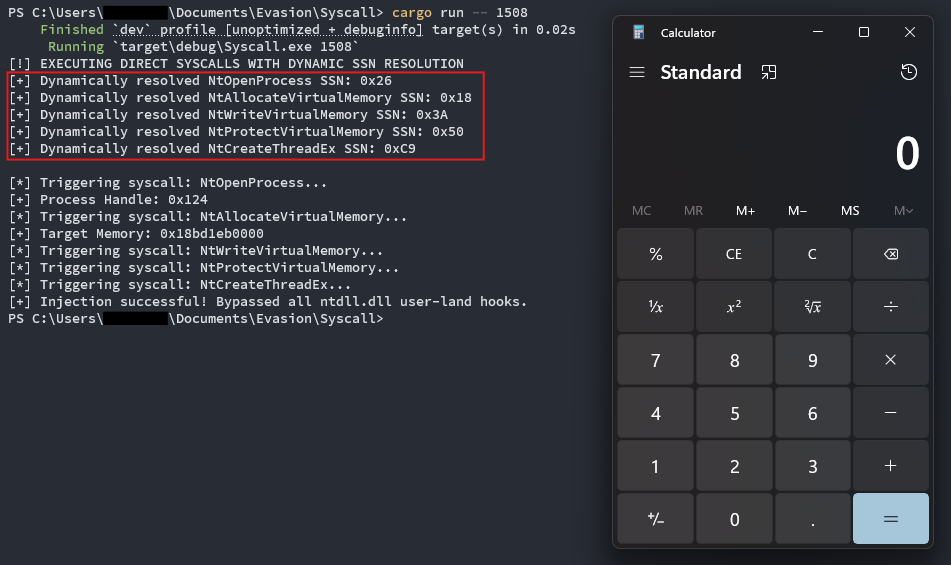
Task: Expand the memory list M dropdown
Action: (903, 210)
